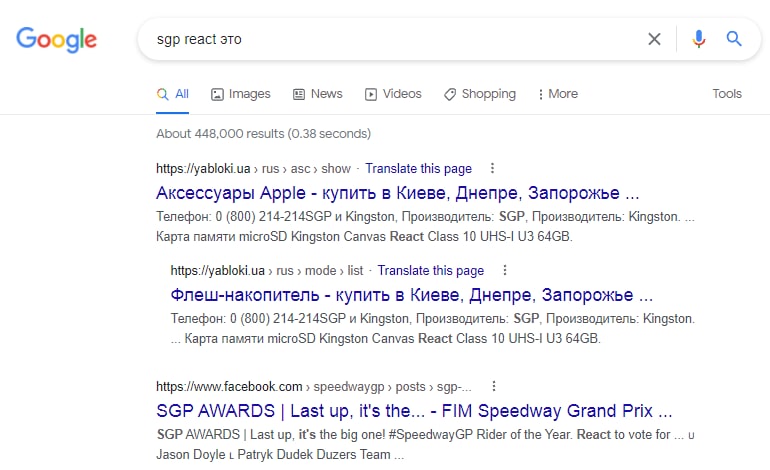This screenshot has height=470, width=770.
Task: Click the Google logo
Action: [x=56, y=40]
